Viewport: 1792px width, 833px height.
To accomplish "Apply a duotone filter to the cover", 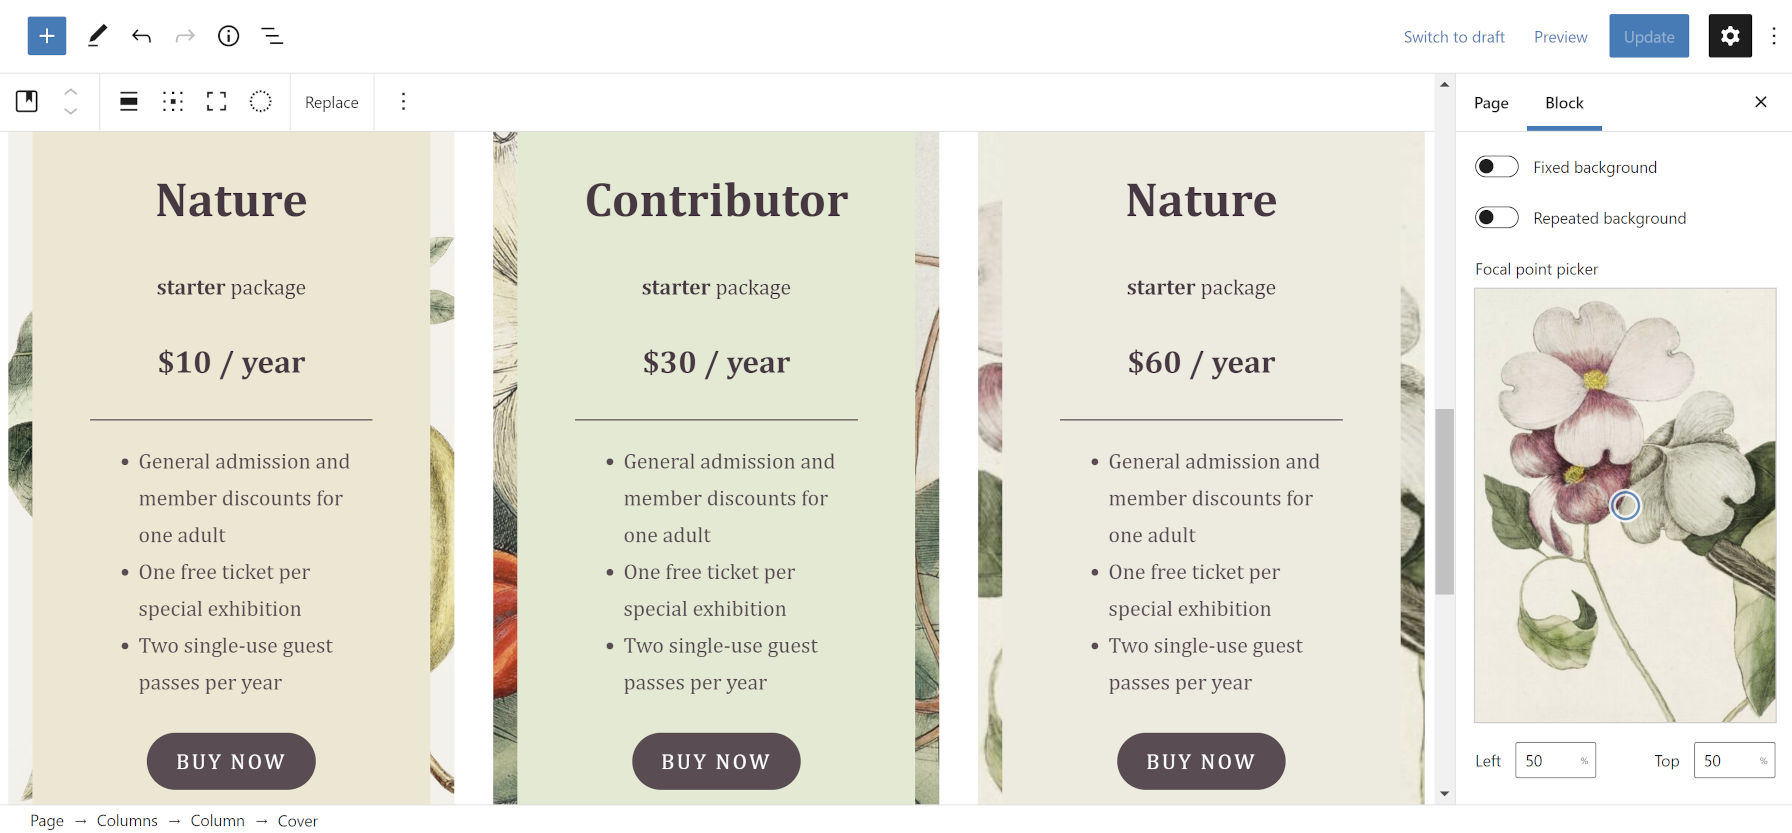I will pyautogui.click(x=260, y=101).
